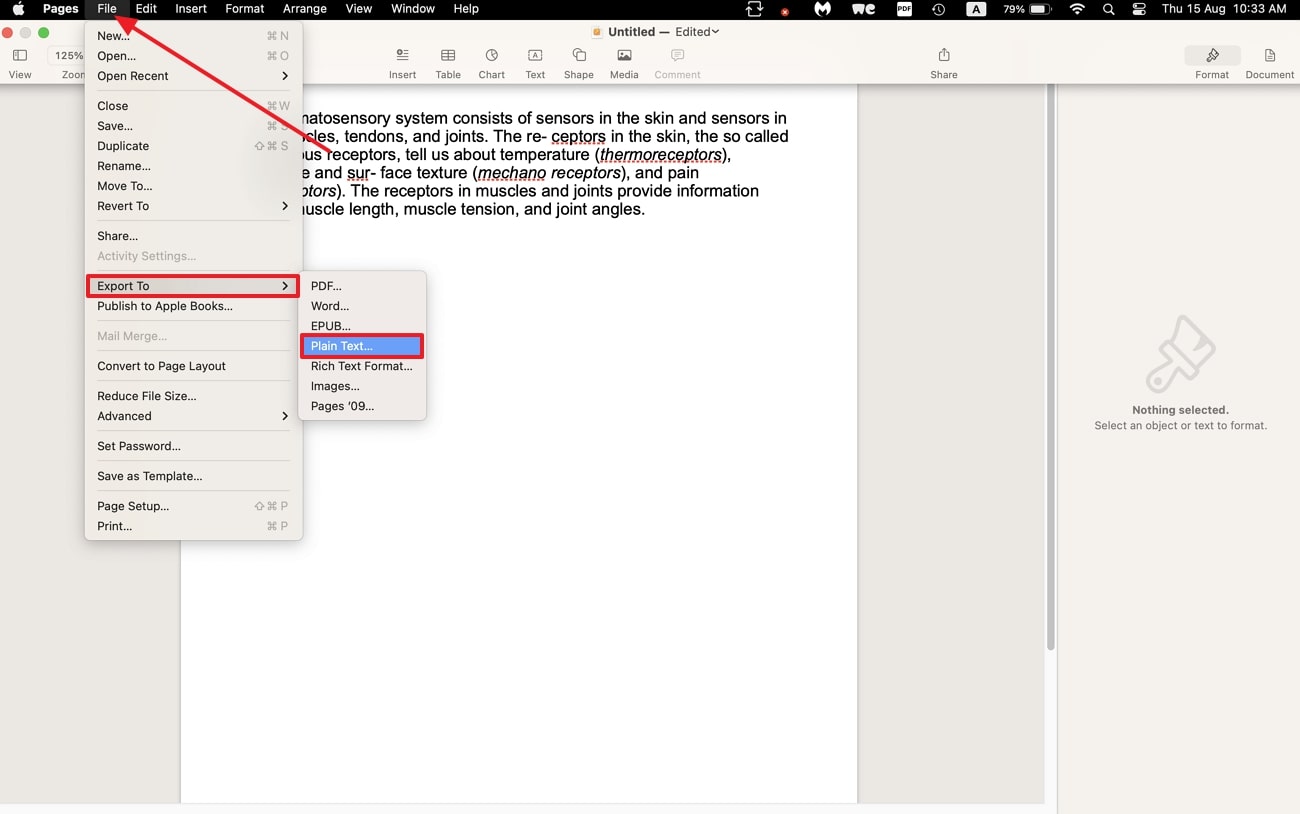Choose Move To... from File menu

coord(193,186)
